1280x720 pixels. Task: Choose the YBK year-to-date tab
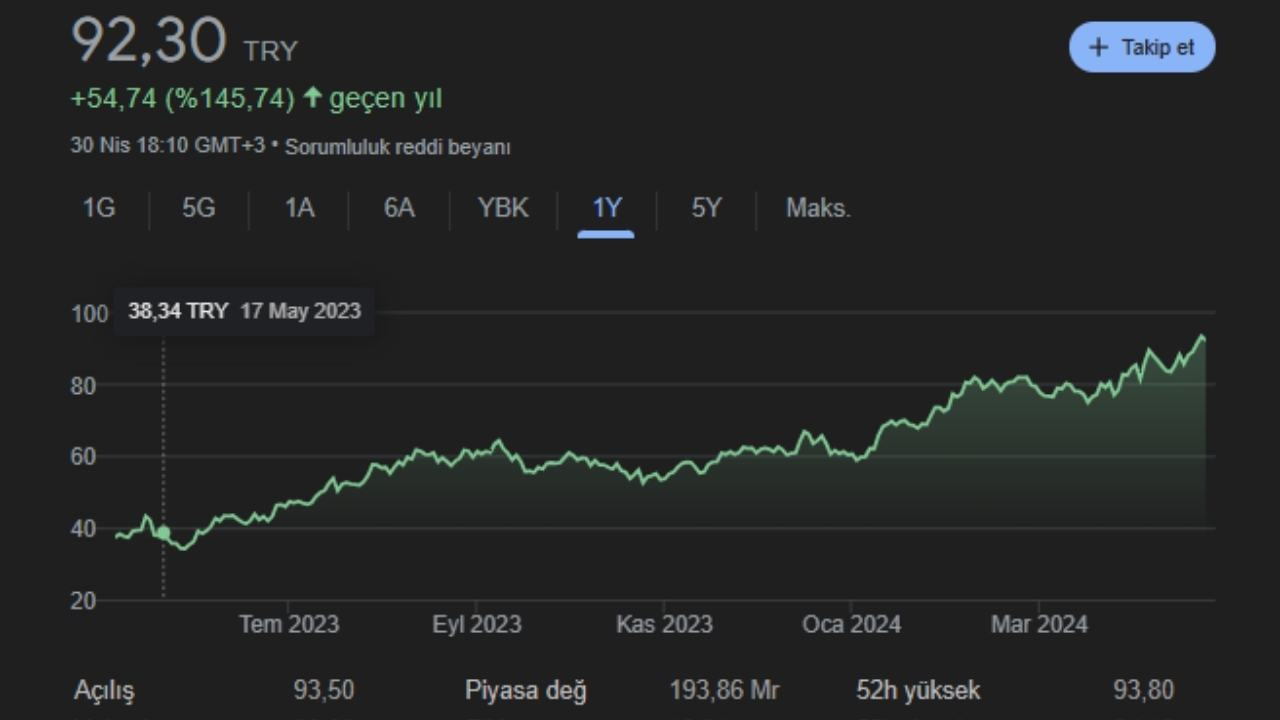503,208
